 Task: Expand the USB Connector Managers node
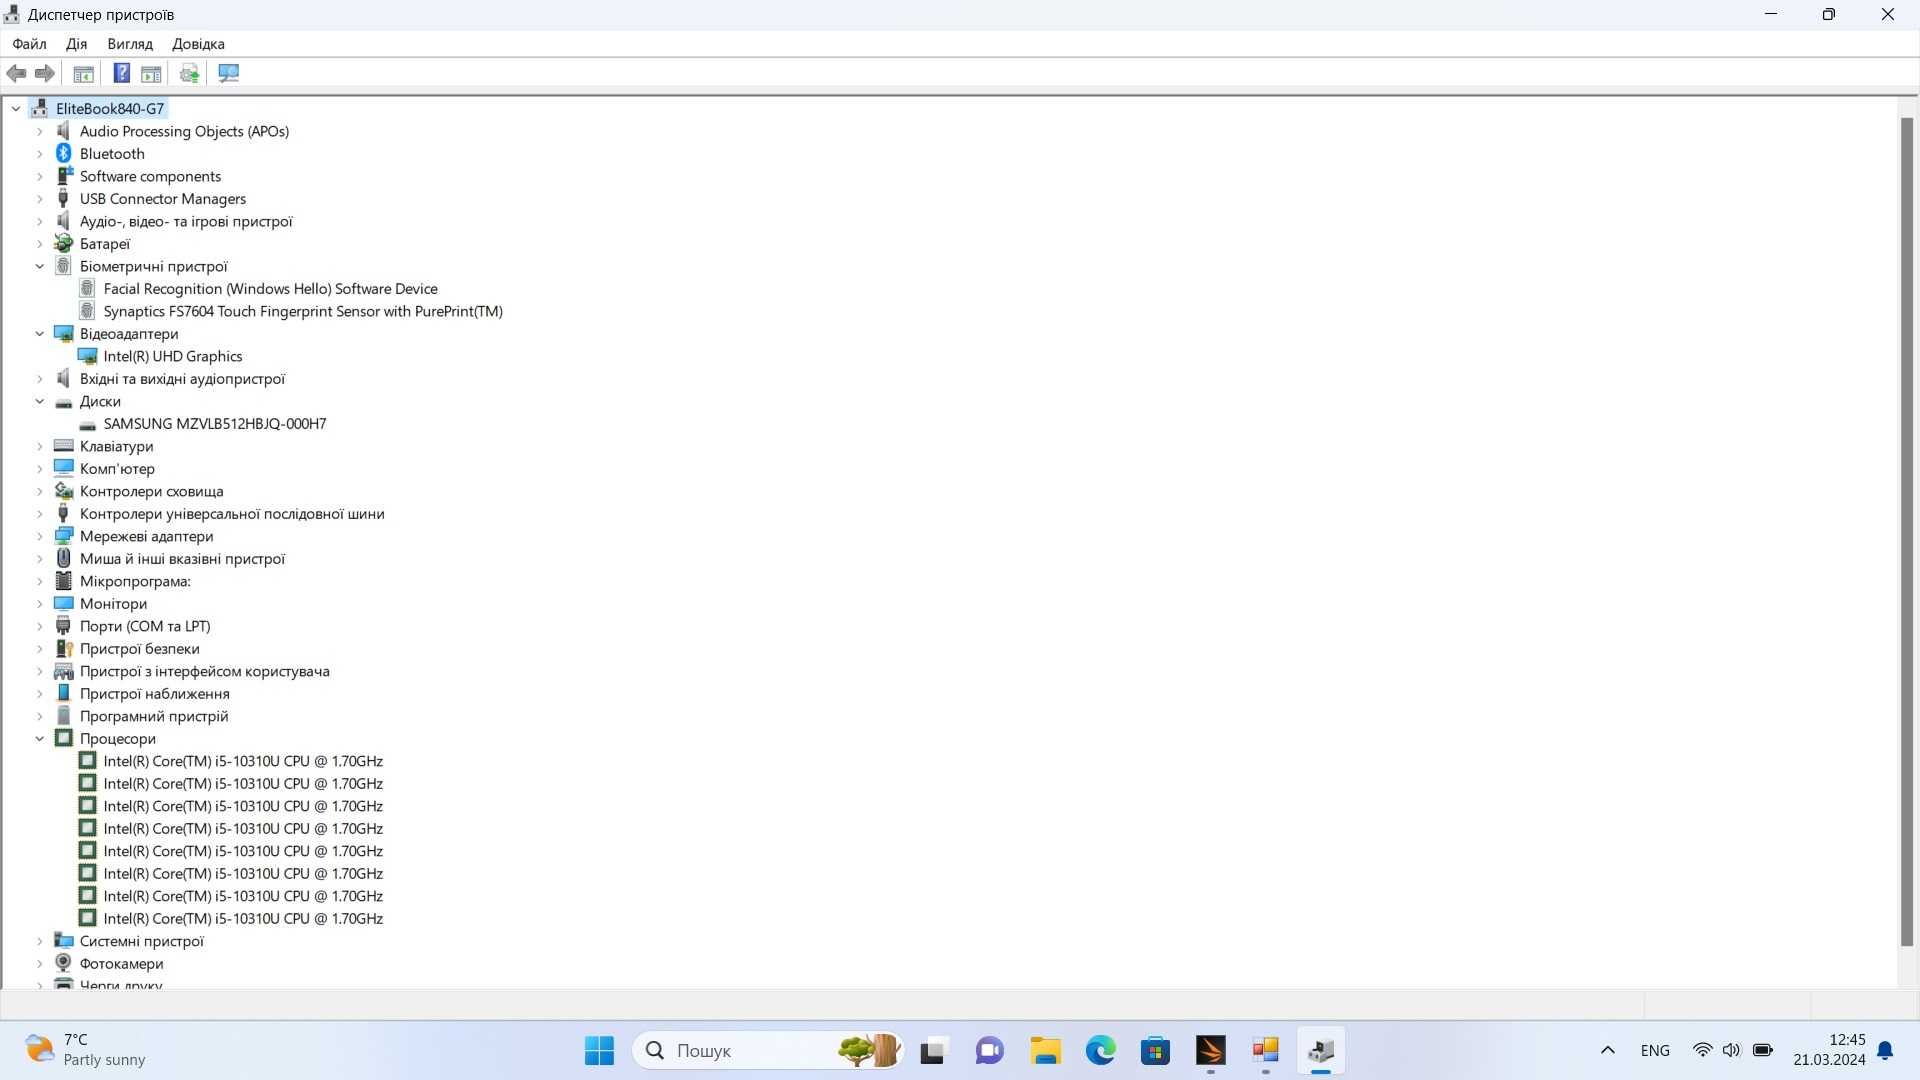[40, 199]
